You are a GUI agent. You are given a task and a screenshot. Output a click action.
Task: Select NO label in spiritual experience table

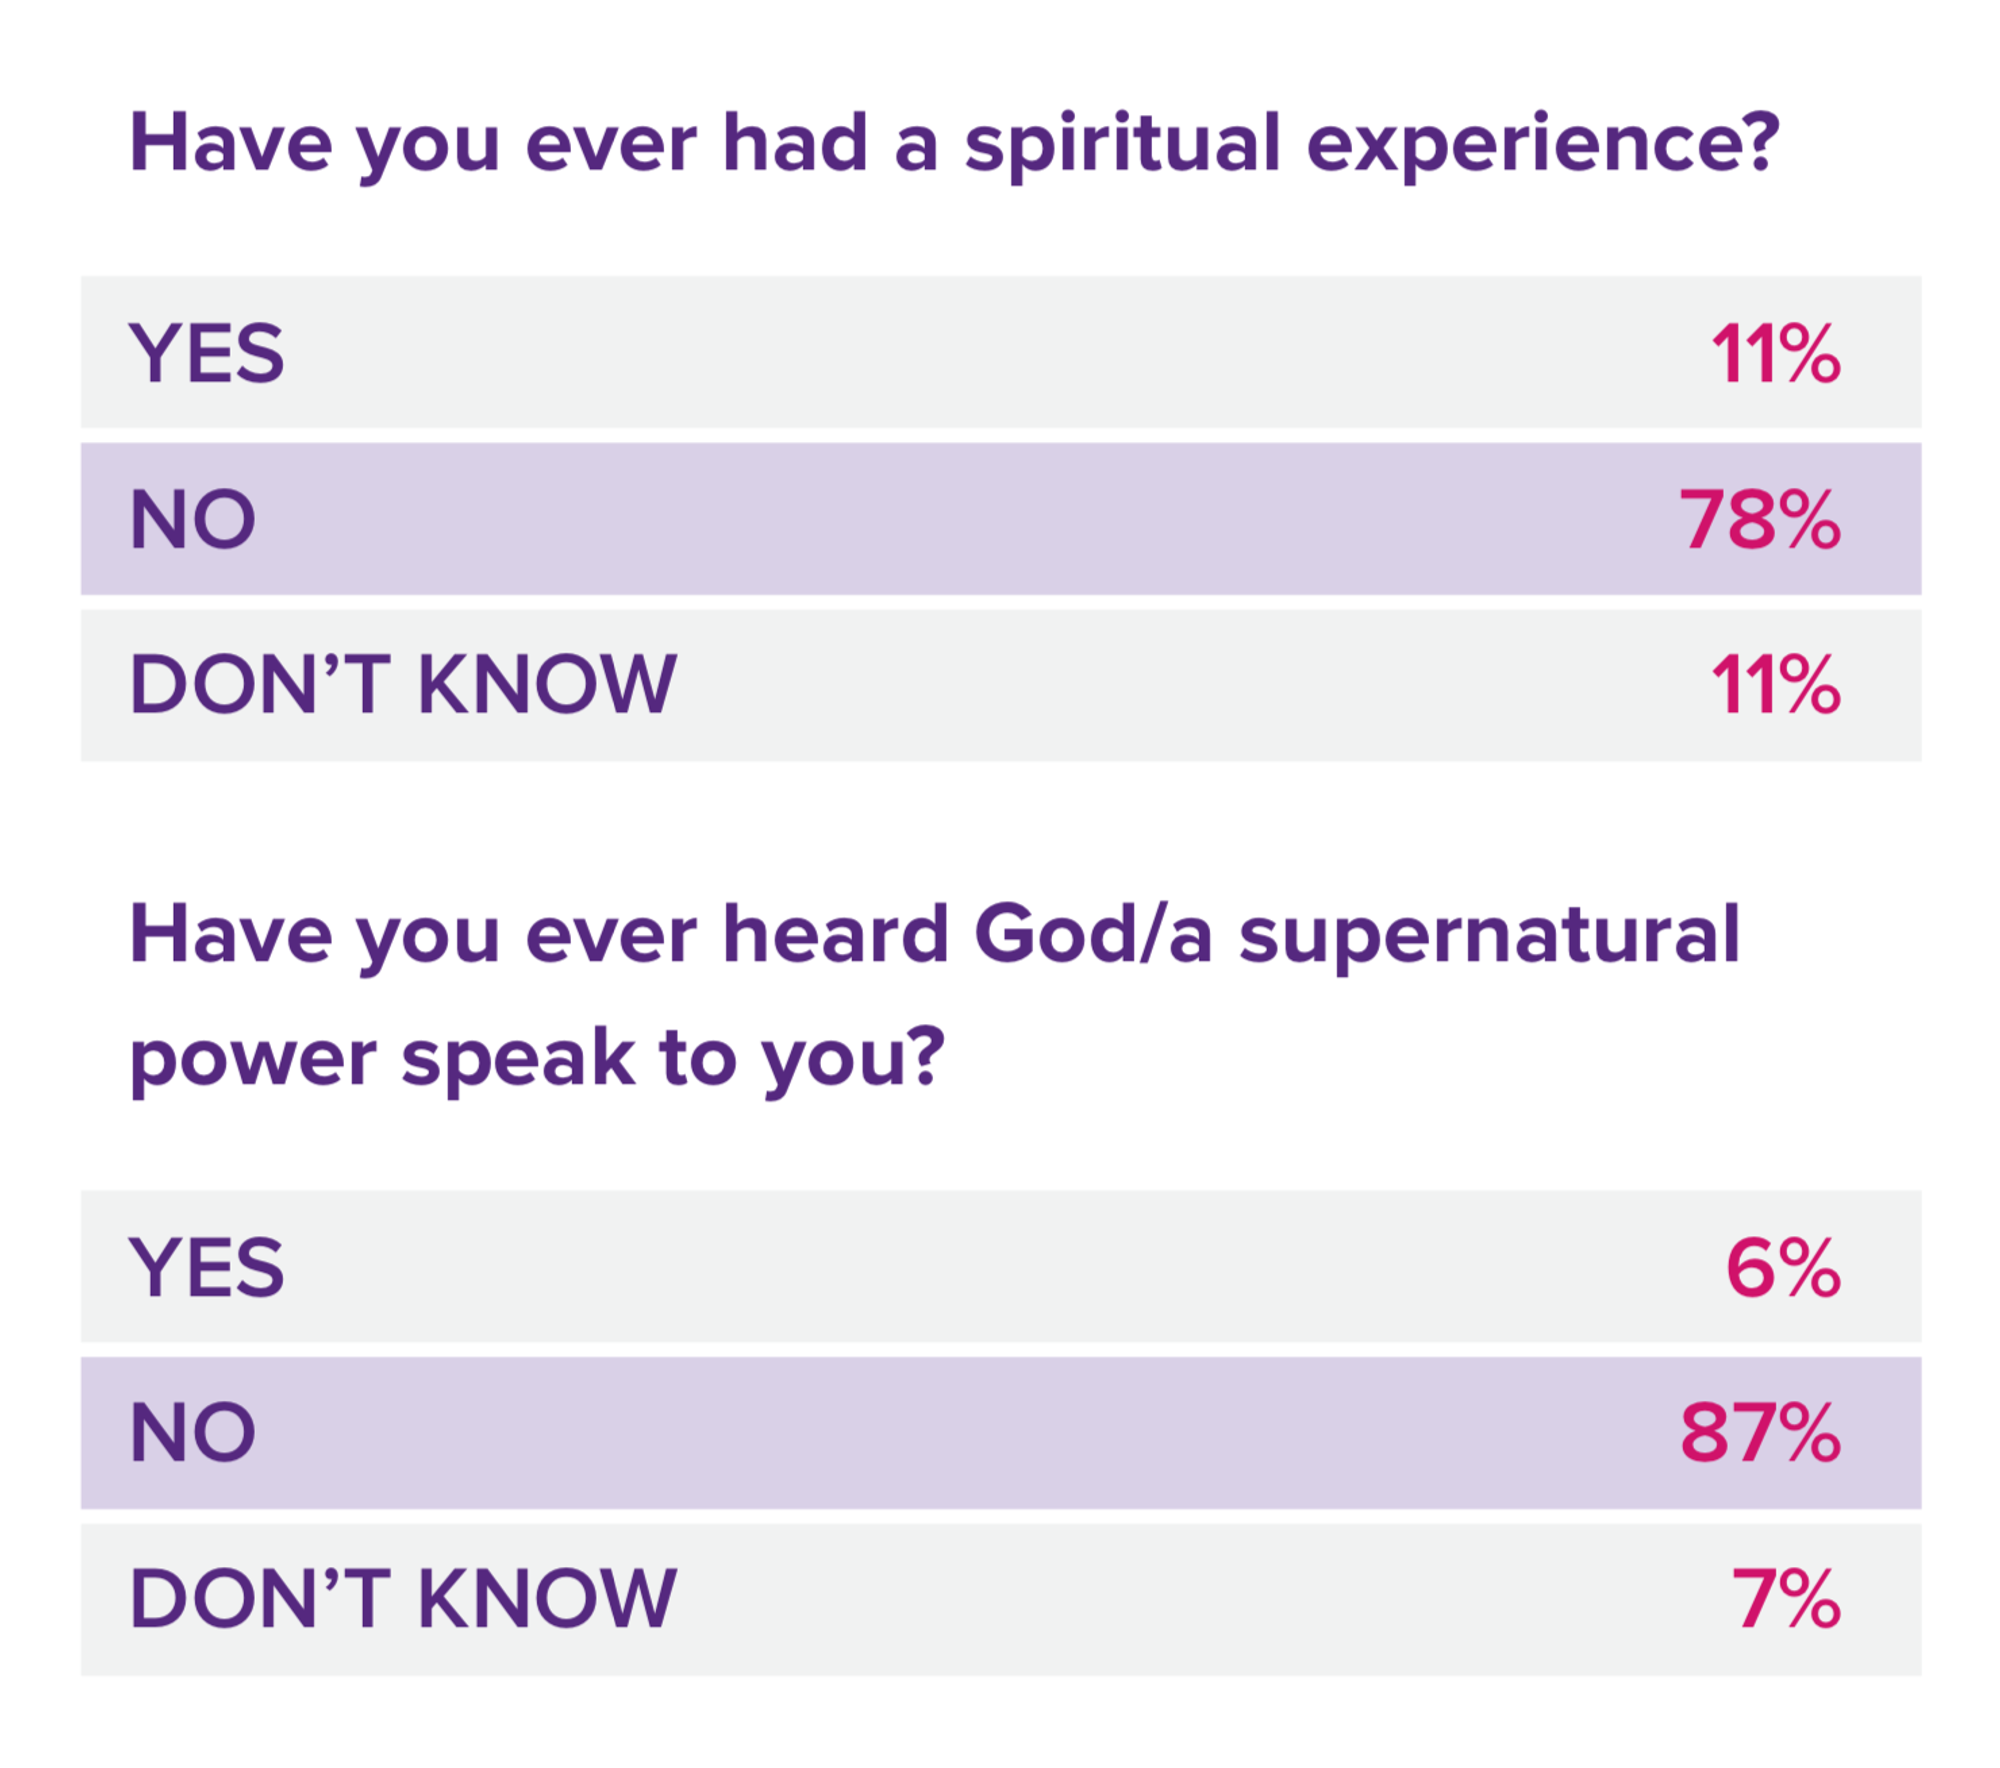[x=193, y=519]
